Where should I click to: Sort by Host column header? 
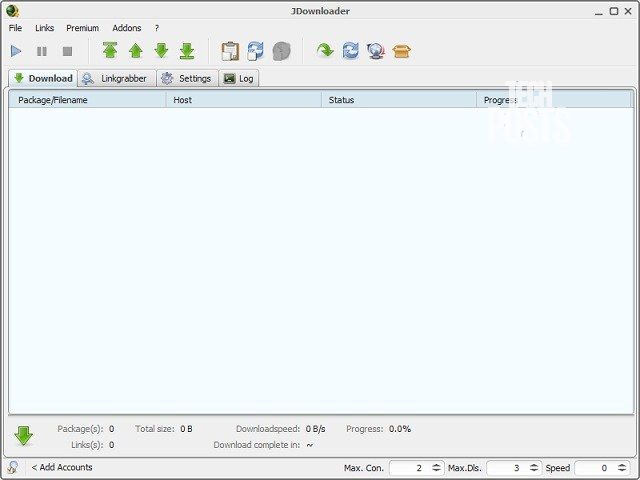pos(244,100)
